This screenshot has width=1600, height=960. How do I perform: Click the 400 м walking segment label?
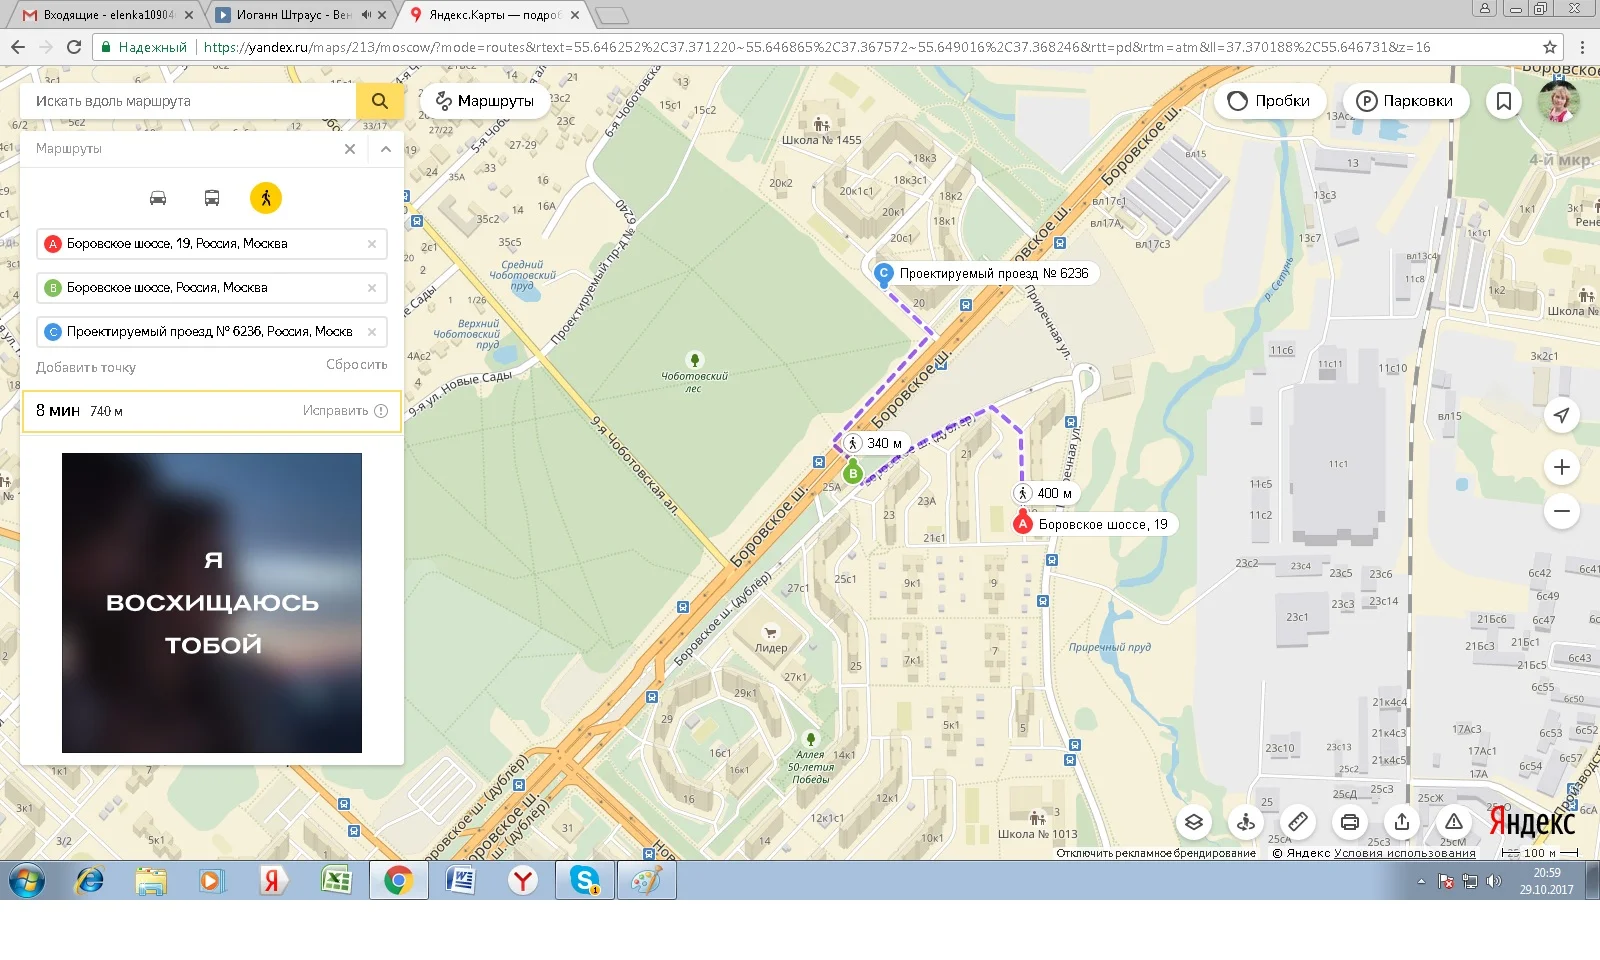pyautogui.click(x=1044, y=493)
